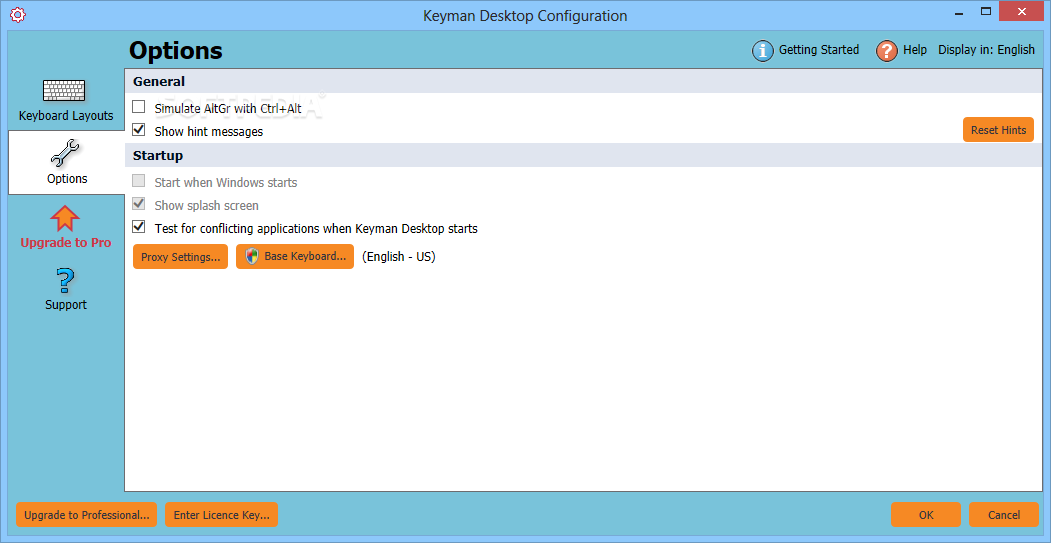Close the Keyman Desktop Configuration window
The width and height of the screenshot is (1051, 543).
[x=1022, y=11]
